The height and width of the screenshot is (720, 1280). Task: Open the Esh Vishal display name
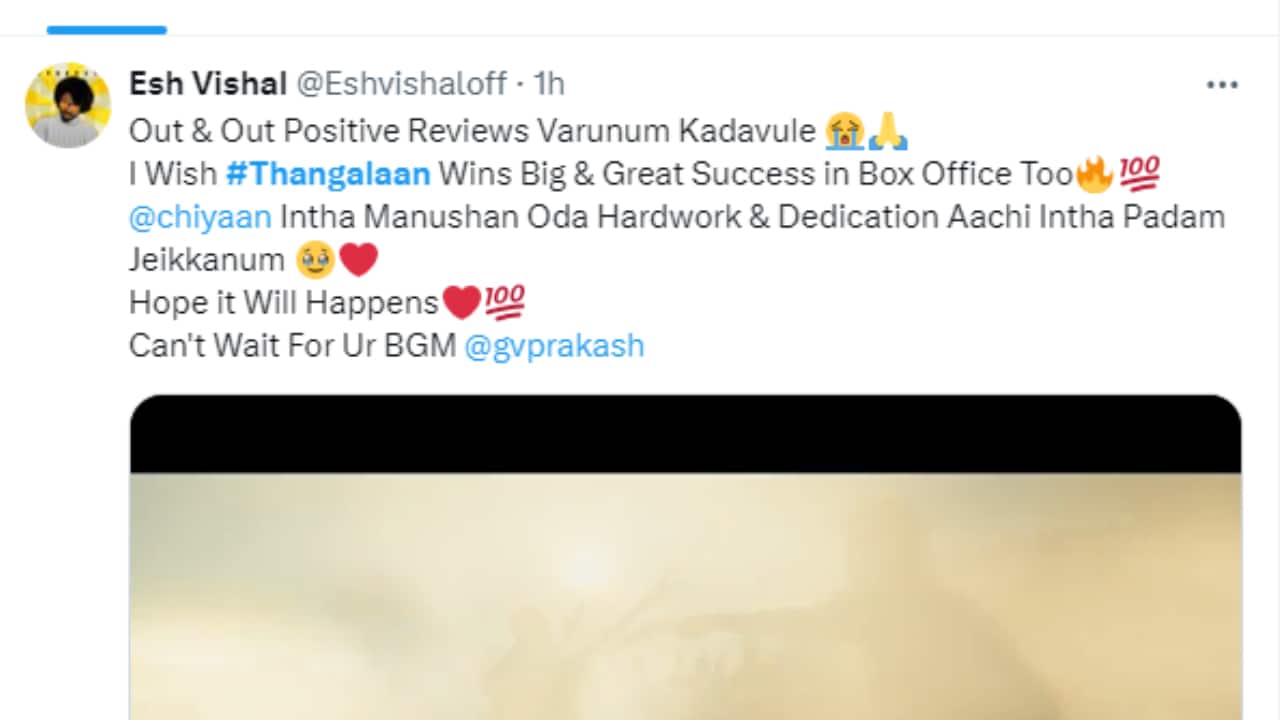pos(208,84)
